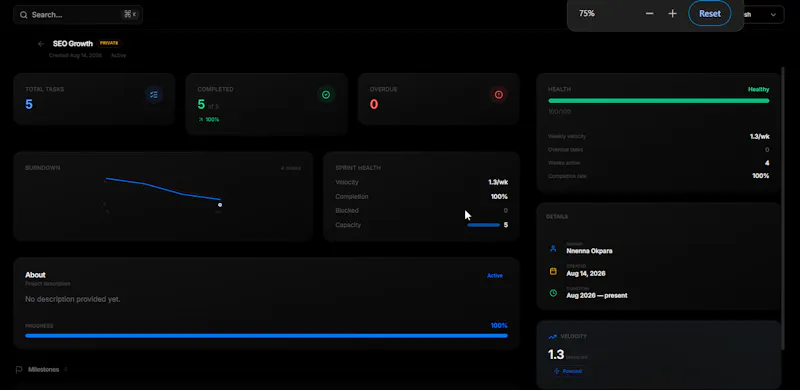Click the Aug 14, 2026 created date in Details

(x=586, y=274)
